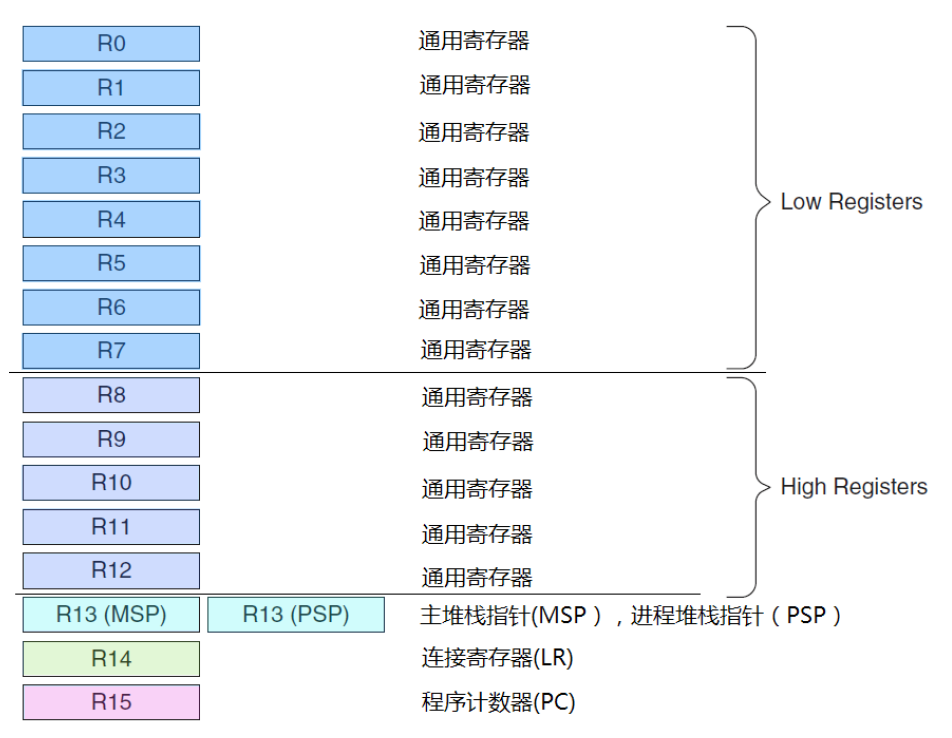Select the R13 (PSP) box
The height and width of the screenshot is (738, 952).
click(296, 615)
